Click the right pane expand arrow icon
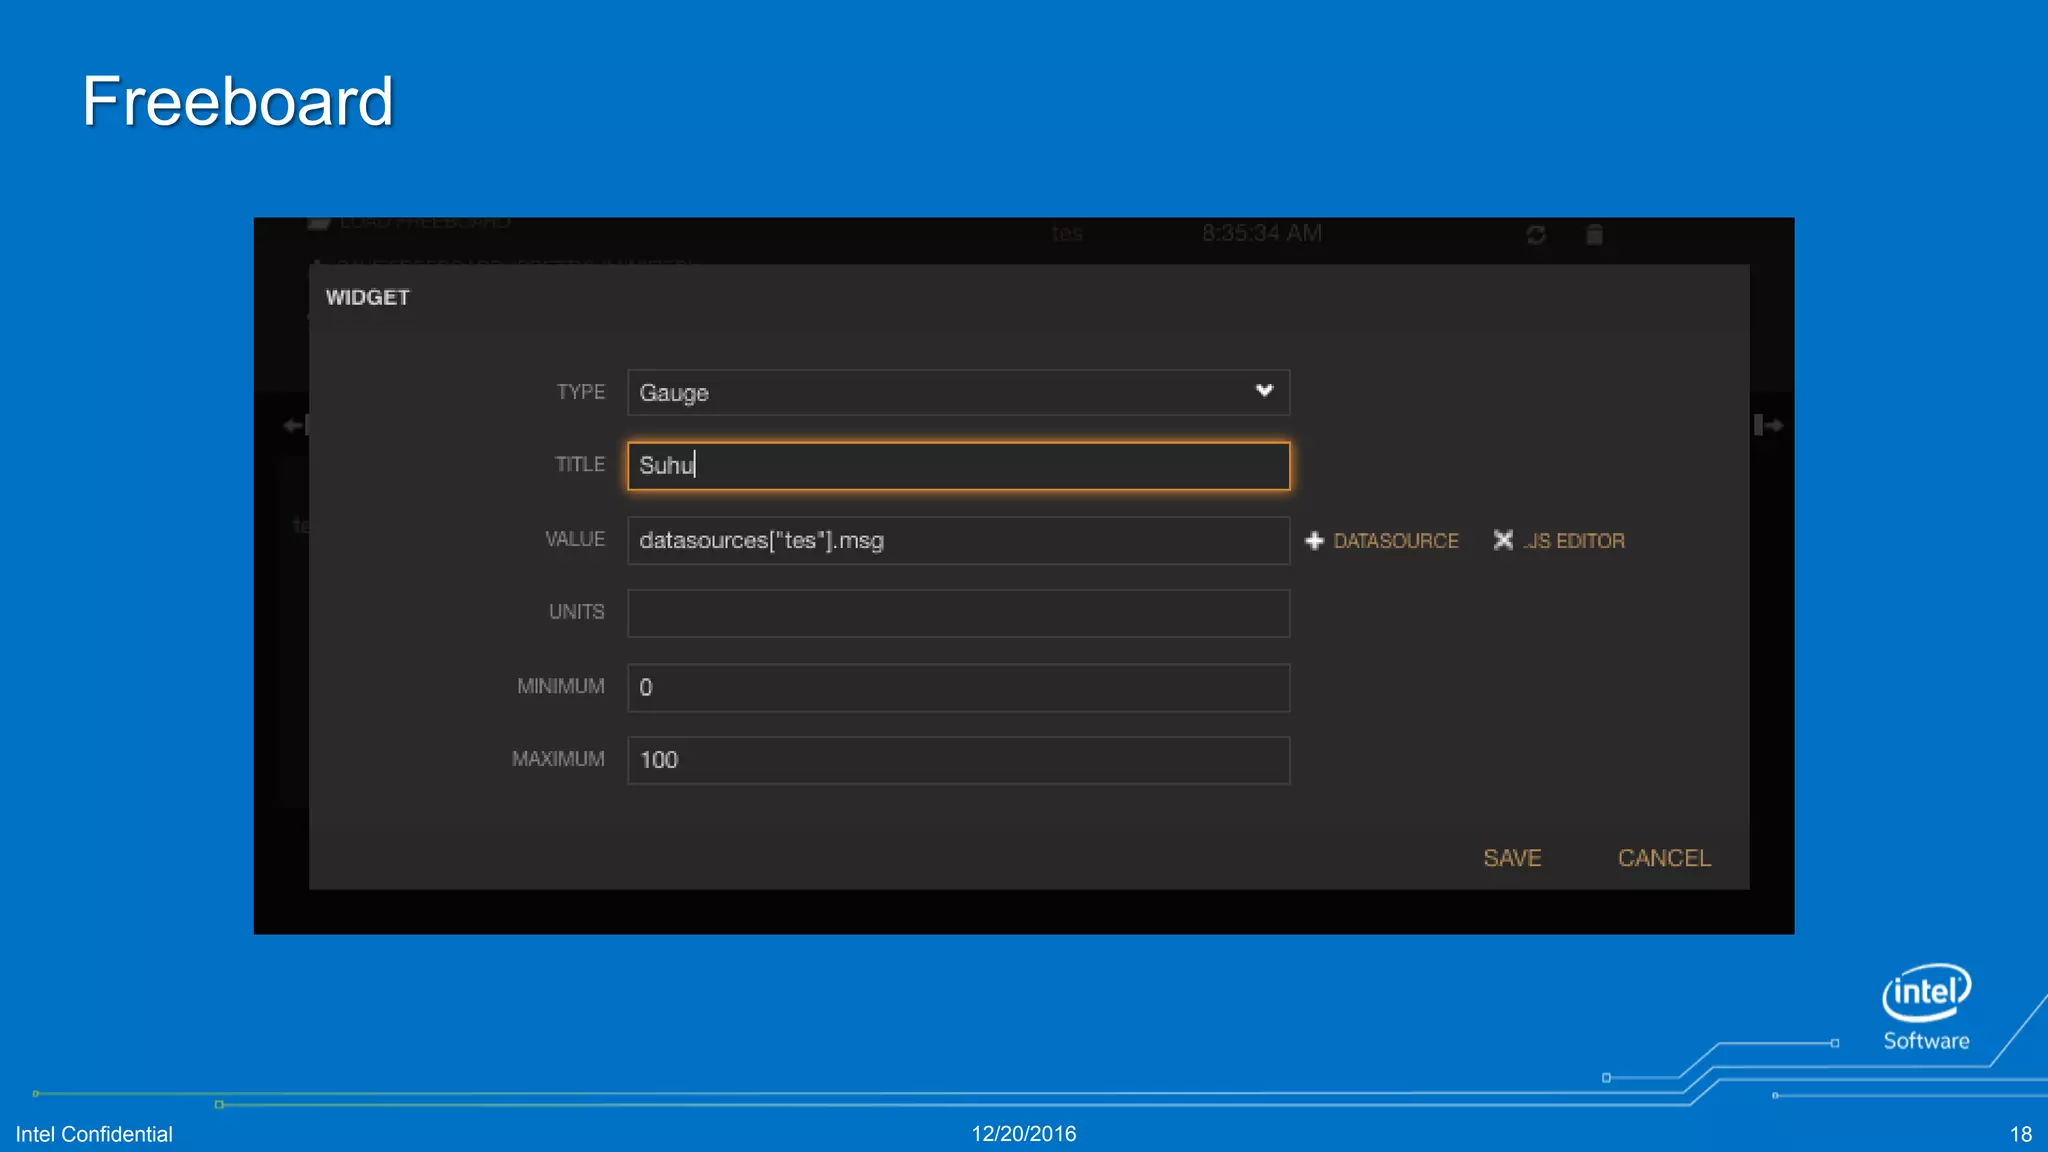 coord(1768,425)
